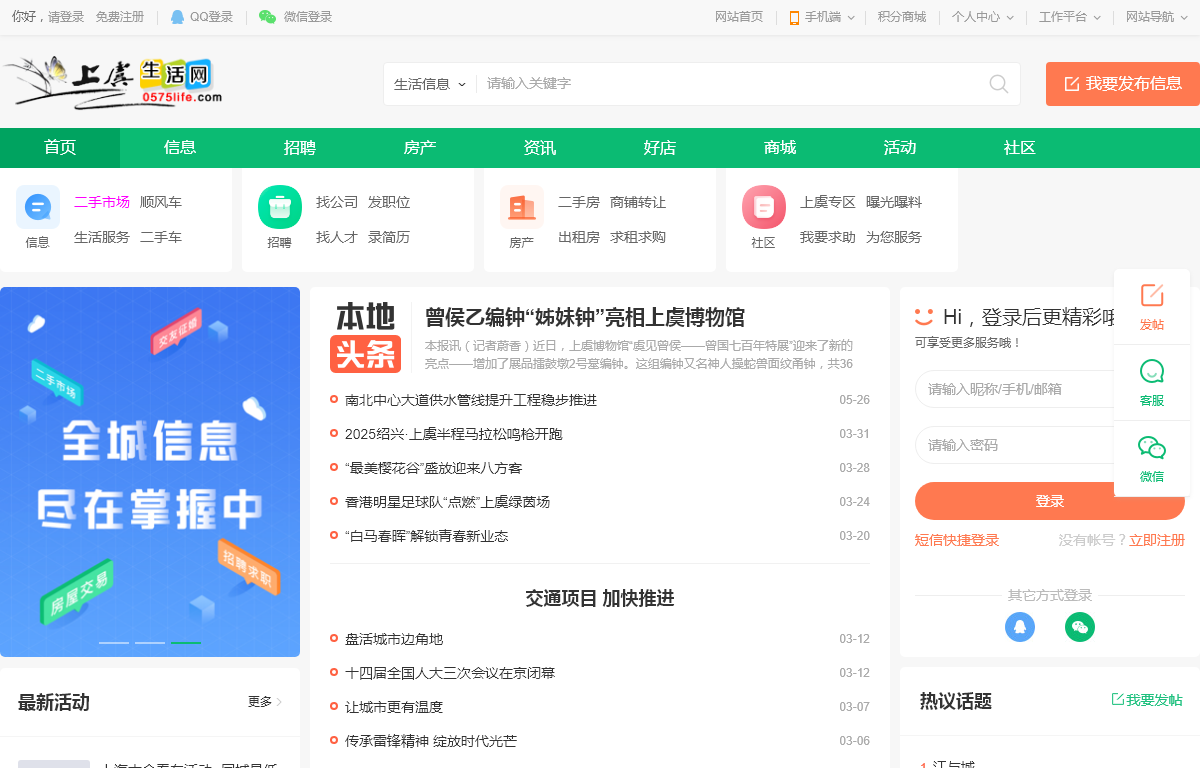1200x768 pixels.
Task: Expand the 网站导航 dropdown
Action: [x=1155, y=17]
